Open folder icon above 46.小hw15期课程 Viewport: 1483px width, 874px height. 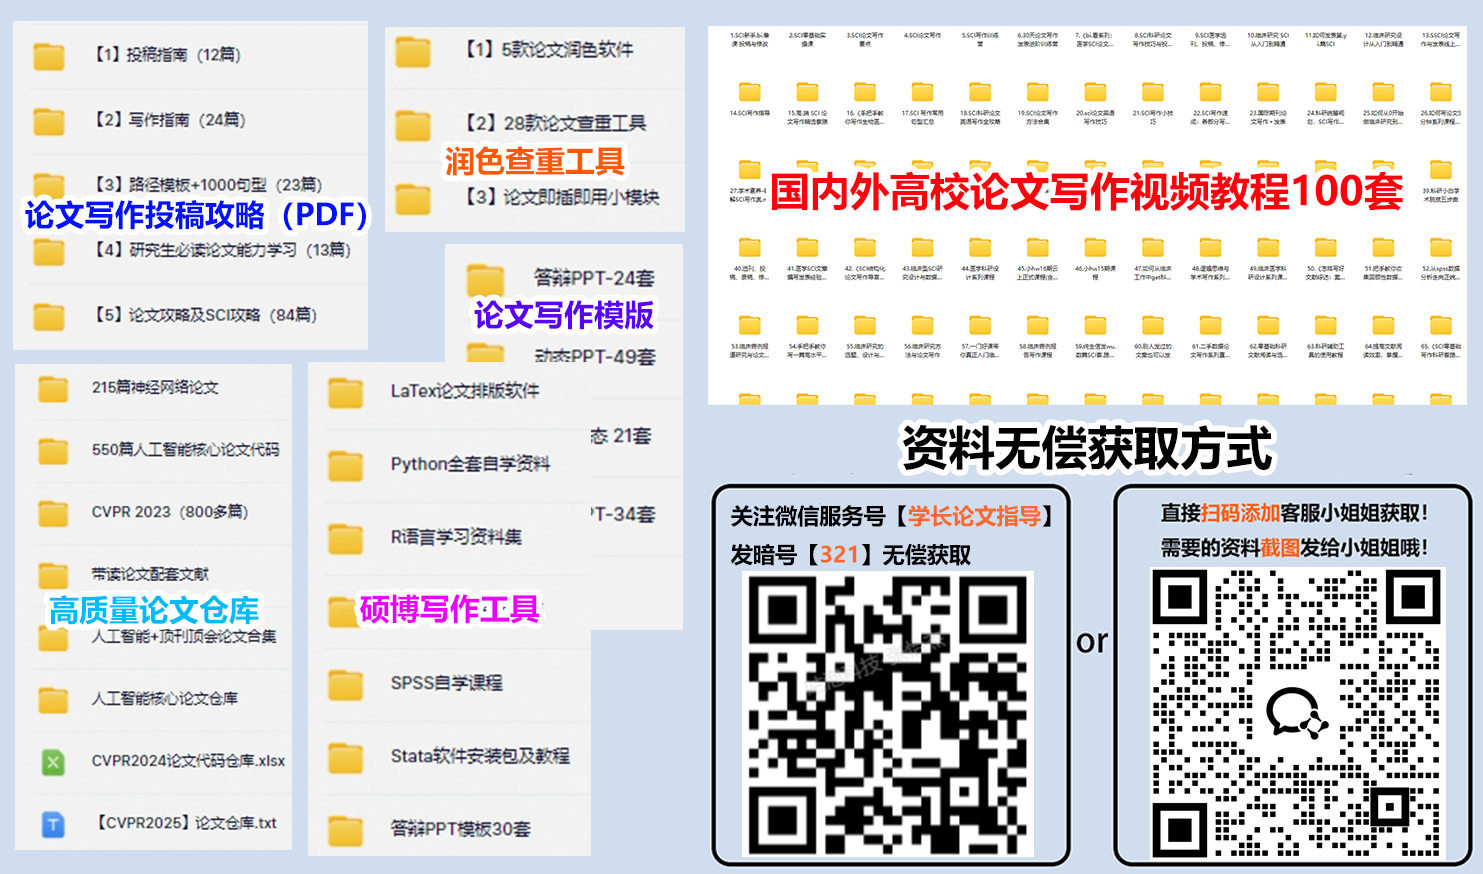pos(1096,247)
